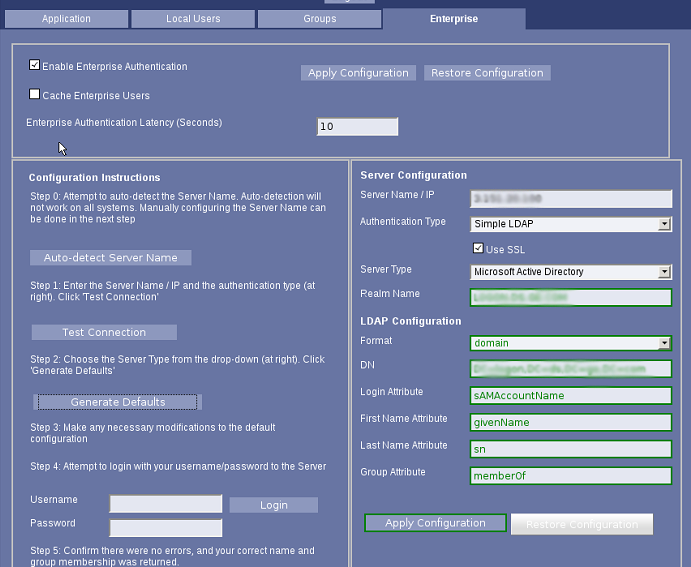Click the top Restore Configuration button
This screenshot has width=691, height=567.
pos(487,73)
